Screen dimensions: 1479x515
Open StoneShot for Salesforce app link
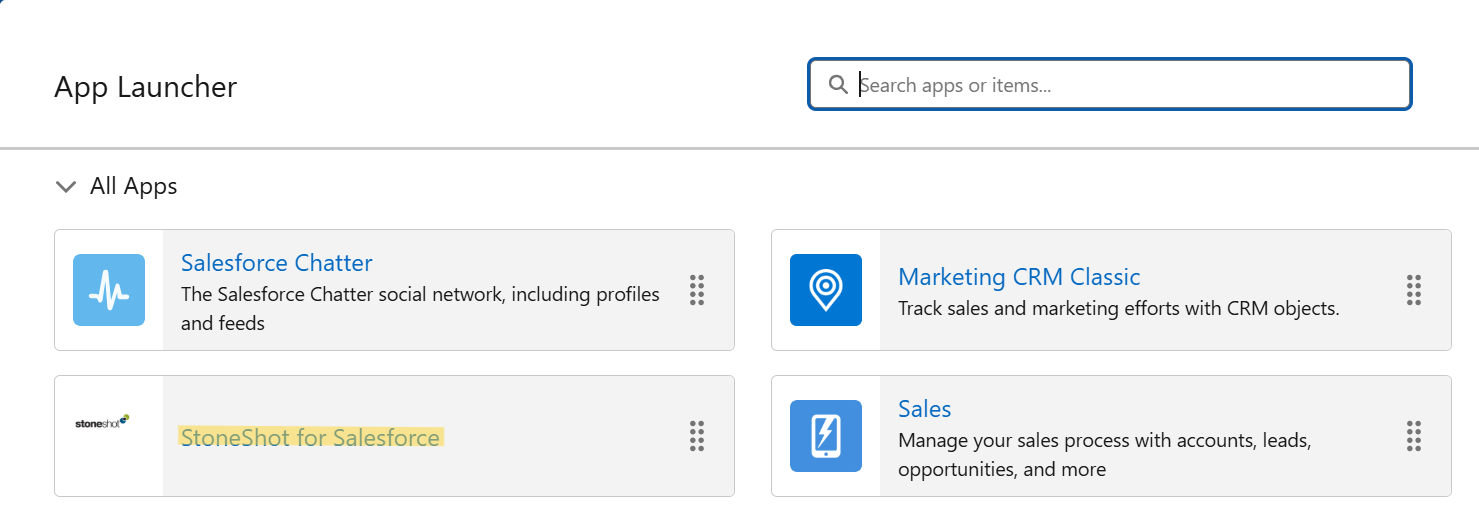[310, 438]
